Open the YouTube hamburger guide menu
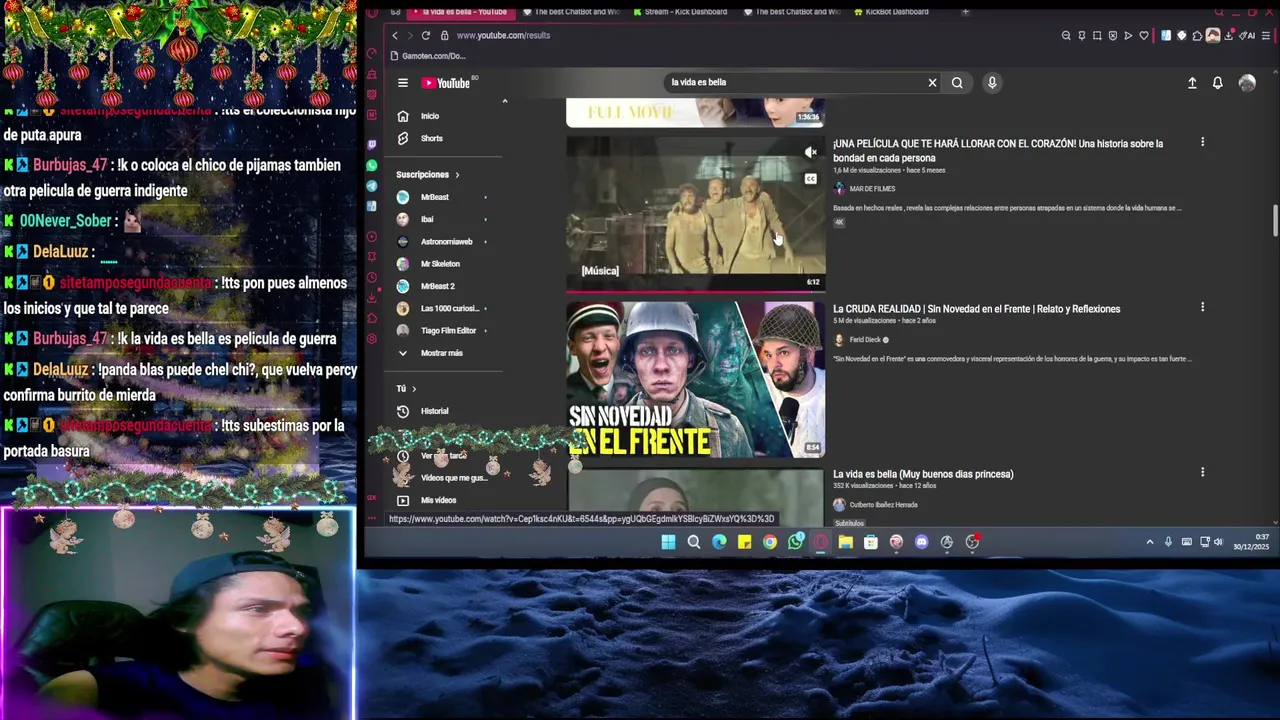 (x=402, y=83)
